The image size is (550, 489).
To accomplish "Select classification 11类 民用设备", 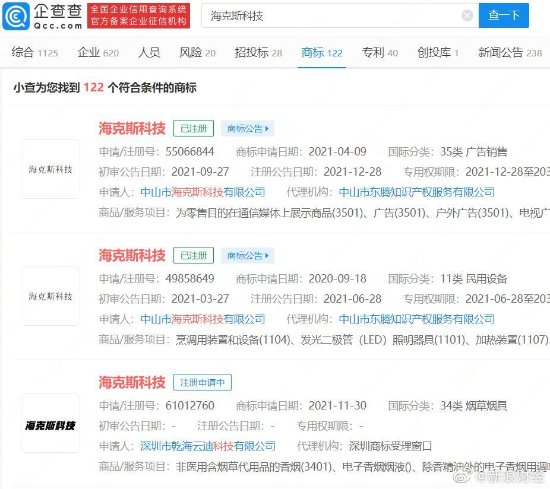I will point(474,279).
